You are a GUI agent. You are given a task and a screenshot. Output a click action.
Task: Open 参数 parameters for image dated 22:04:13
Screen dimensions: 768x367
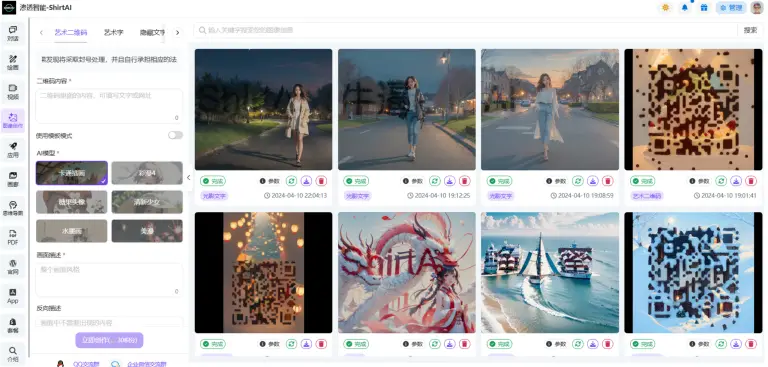point(269,181)
